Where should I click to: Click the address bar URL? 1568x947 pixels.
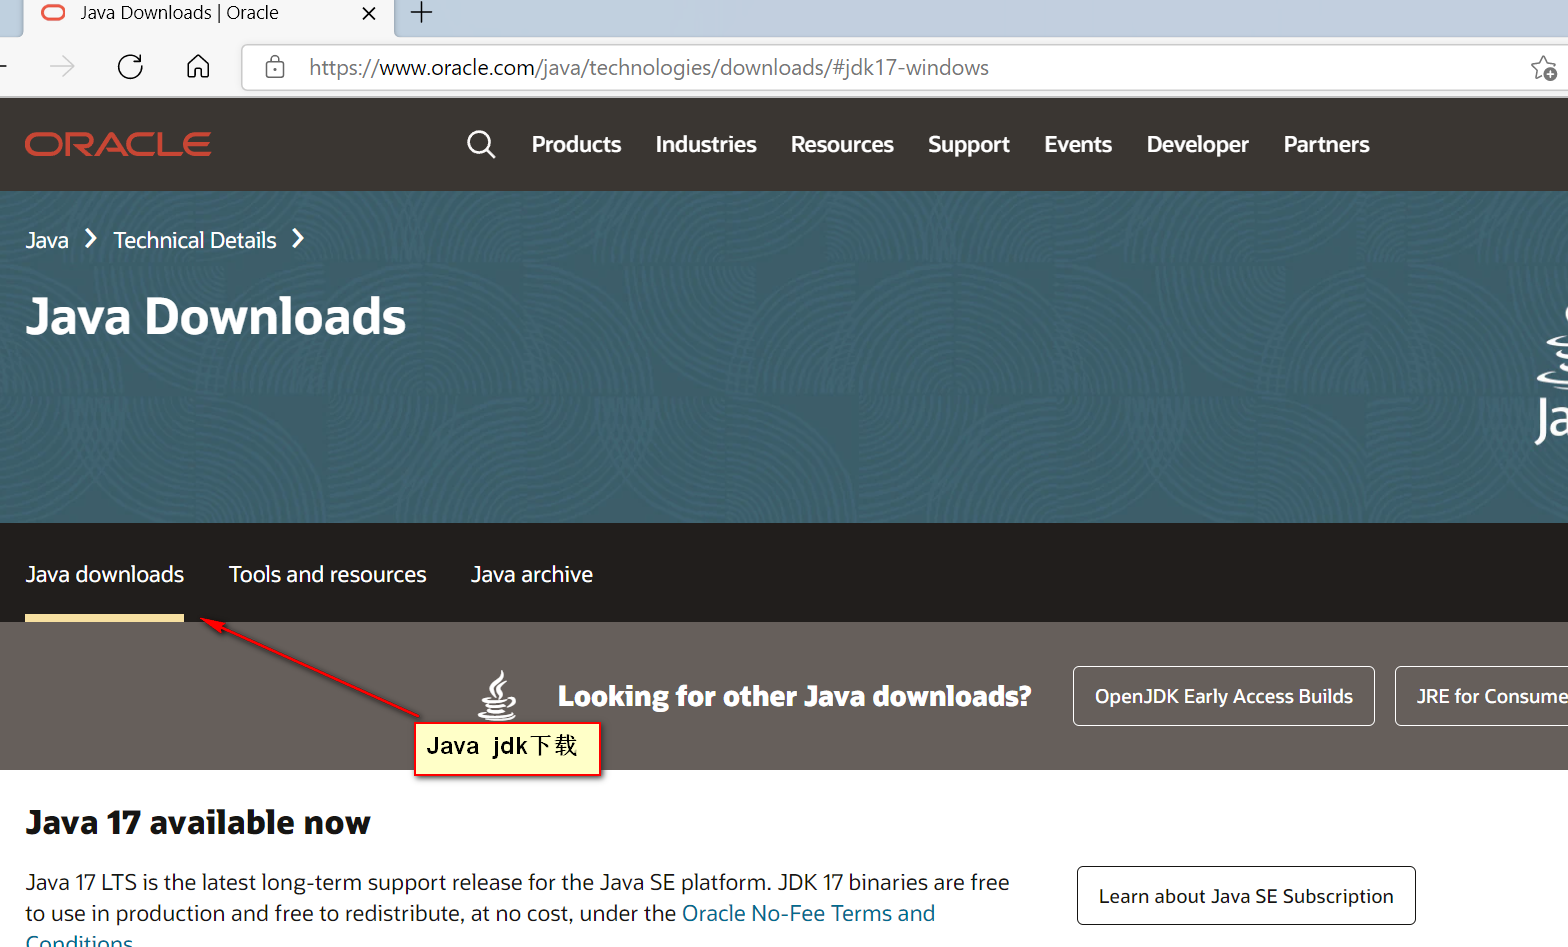(648, 67)
